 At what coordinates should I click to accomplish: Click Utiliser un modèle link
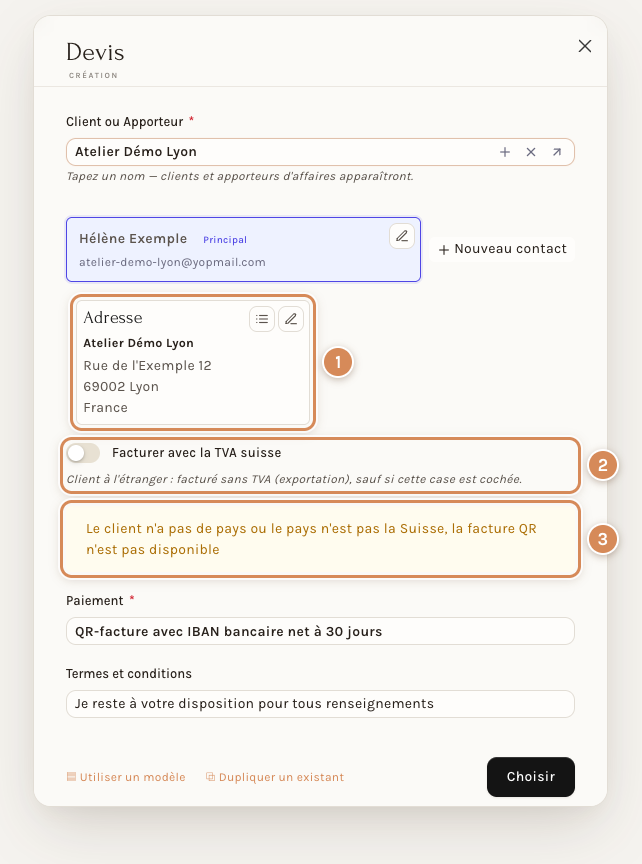(x=126, y=777)
